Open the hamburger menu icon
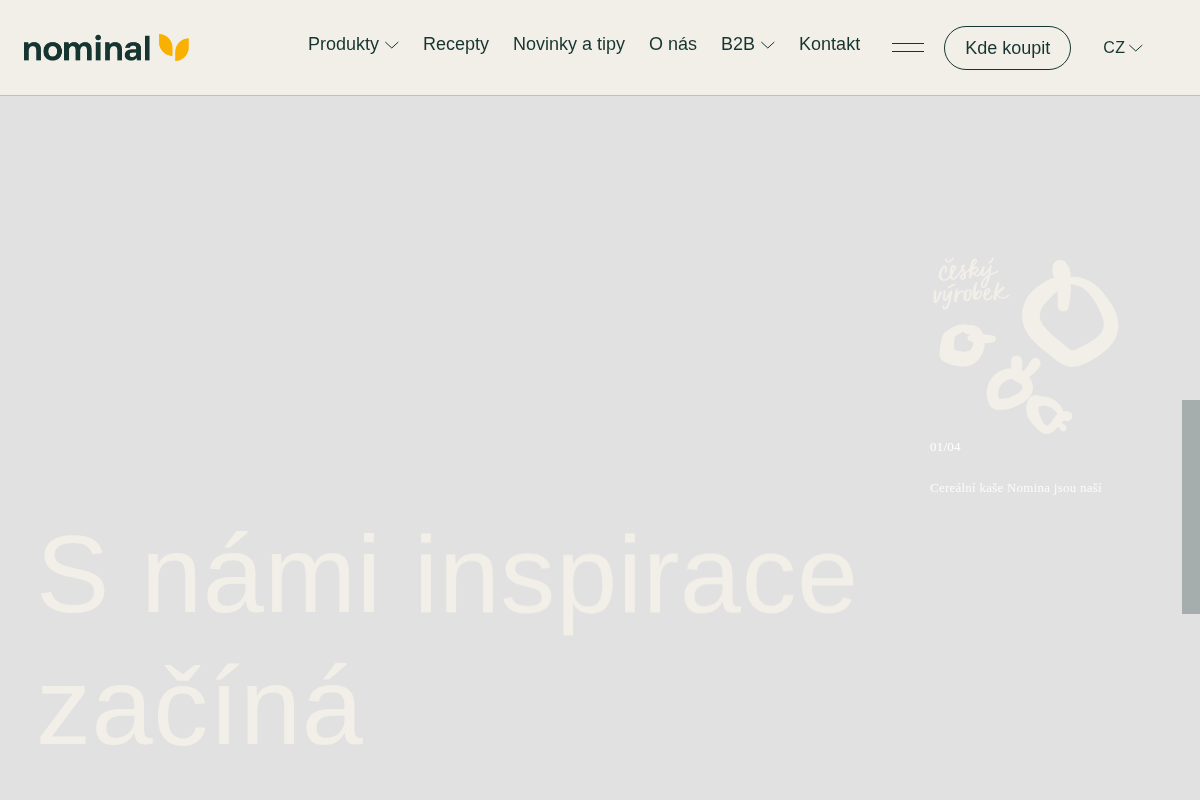 (908, 47)
